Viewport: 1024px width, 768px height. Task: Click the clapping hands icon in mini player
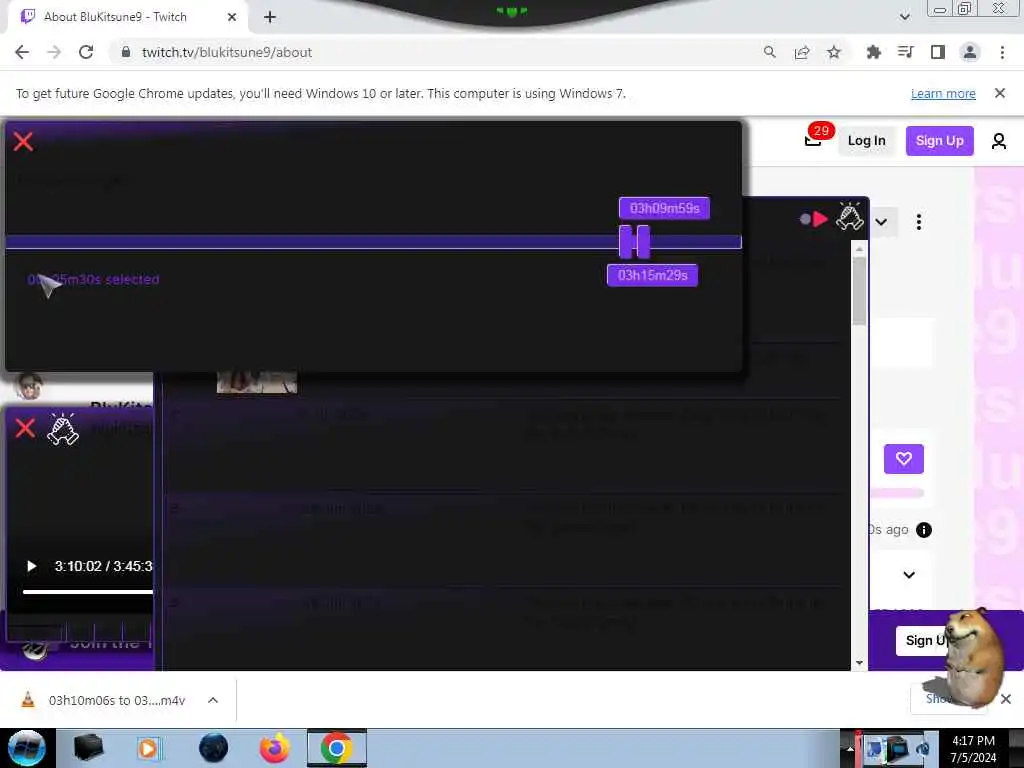(63, 430)
